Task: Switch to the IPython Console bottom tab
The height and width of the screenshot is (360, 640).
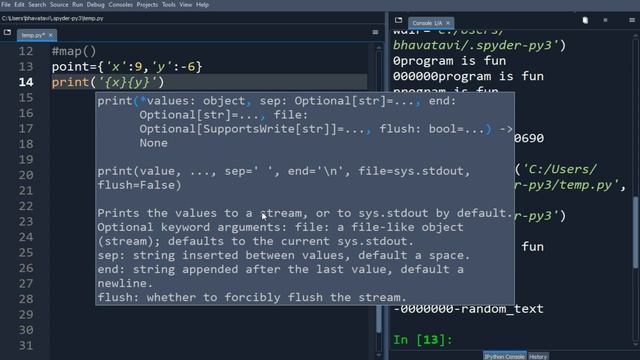Action: point(504,356)
